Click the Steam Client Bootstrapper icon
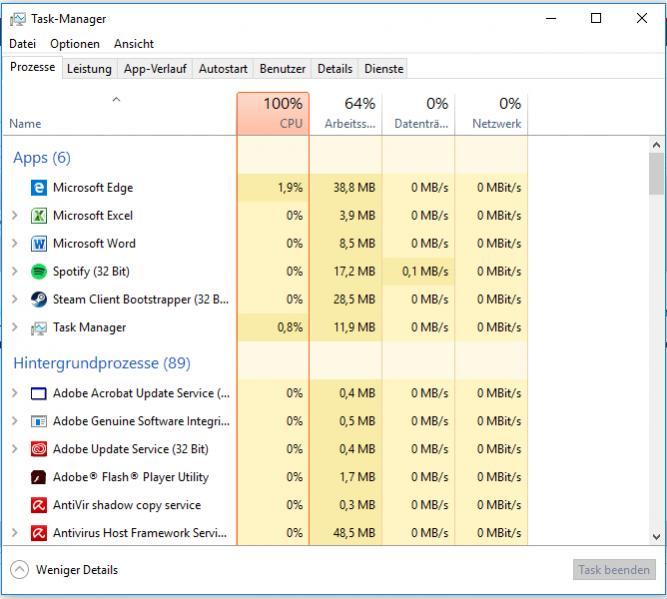The width and height of the screenshot is (667, 599). point(39,299)
